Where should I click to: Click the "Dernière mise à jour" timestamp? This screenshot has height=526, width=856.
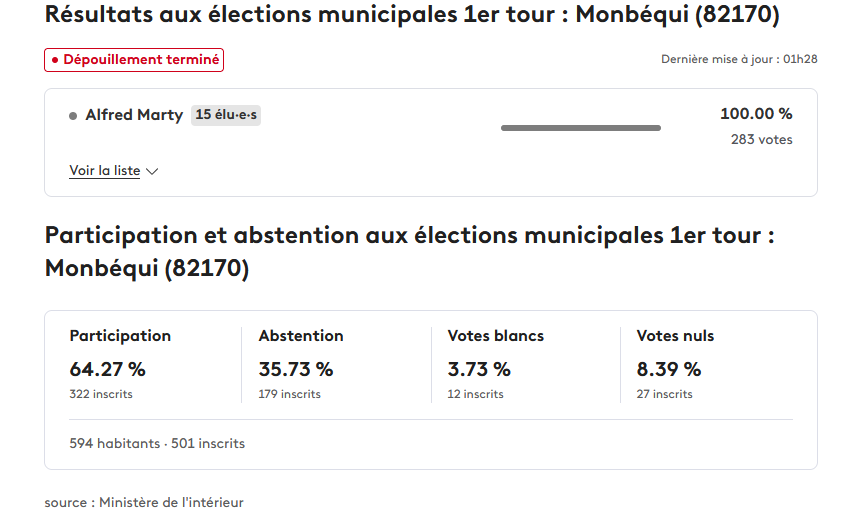click(x=739, y=59)
